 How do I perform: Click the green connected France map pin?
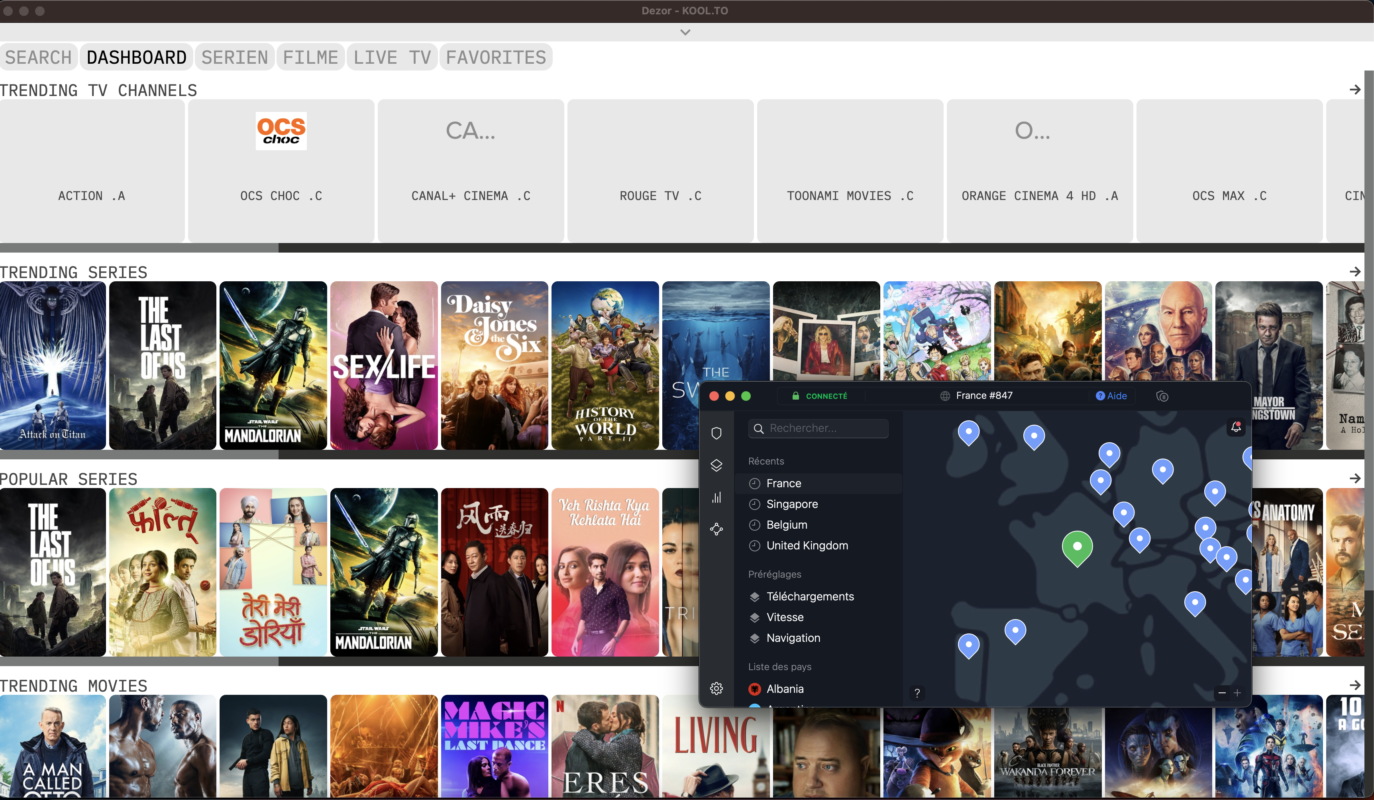click(1077, 547)
